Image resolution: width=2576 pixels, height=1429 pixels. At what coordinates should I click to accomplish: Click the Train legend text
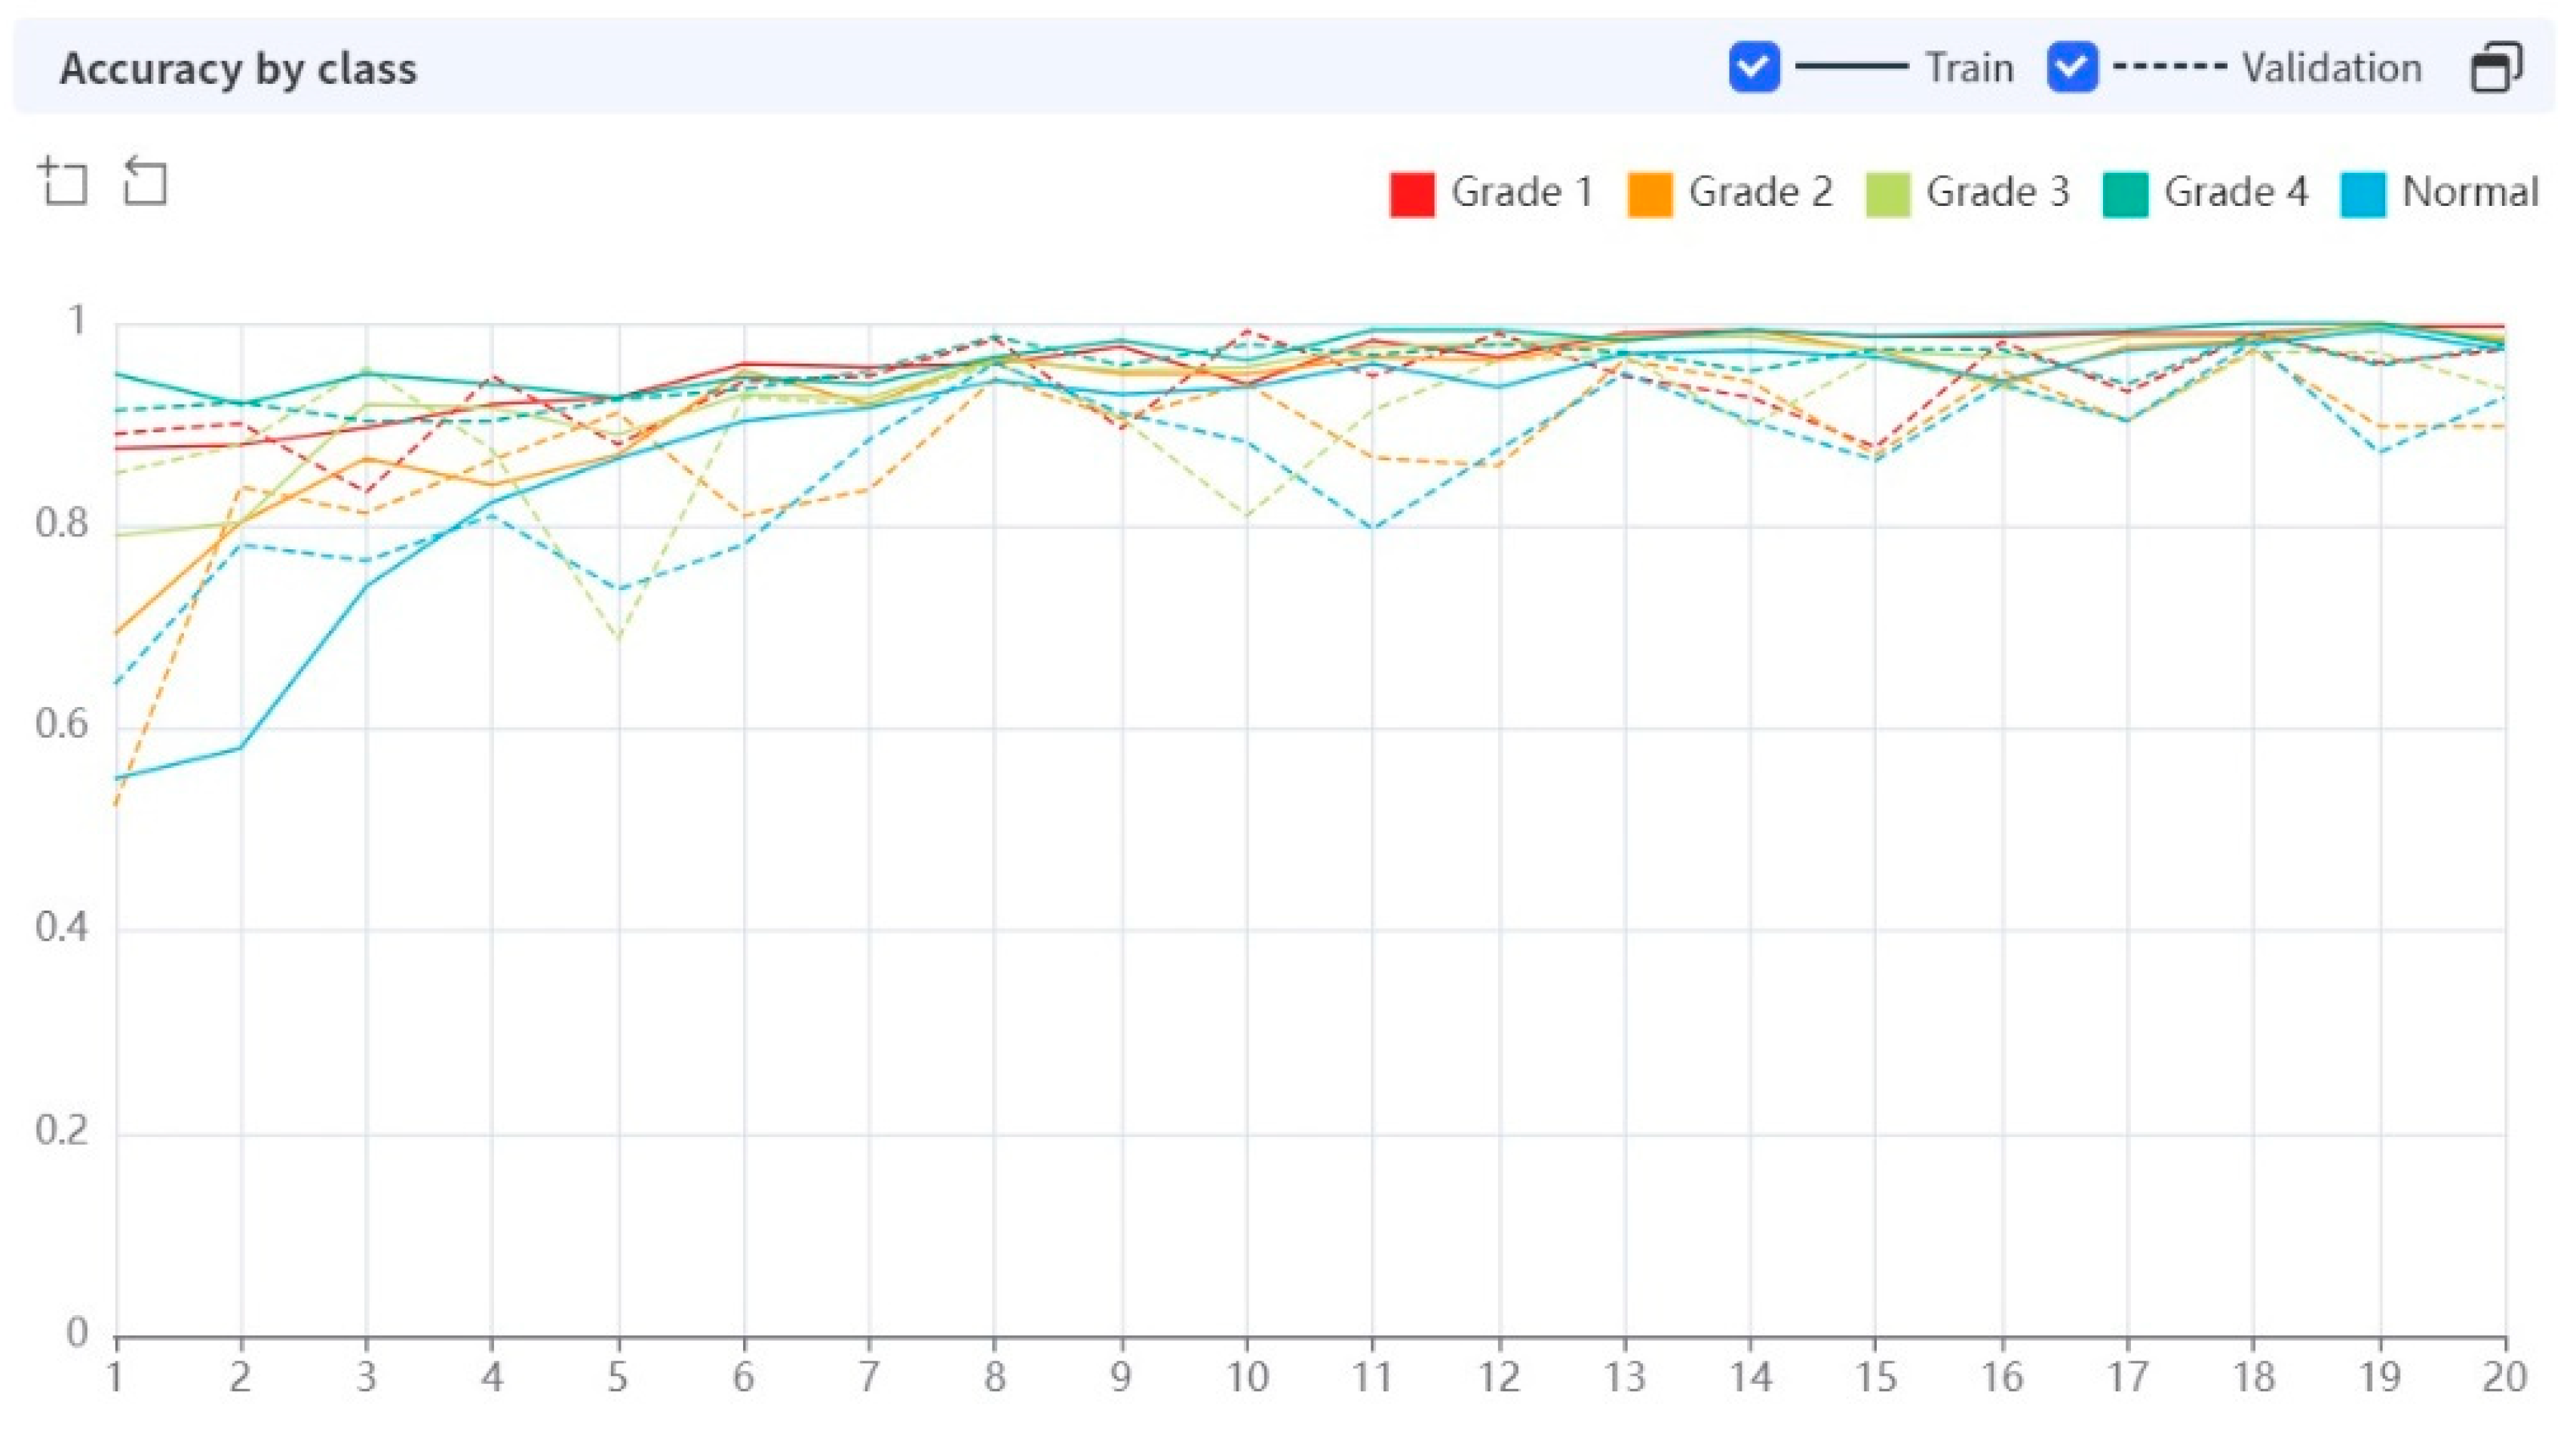1969,68
